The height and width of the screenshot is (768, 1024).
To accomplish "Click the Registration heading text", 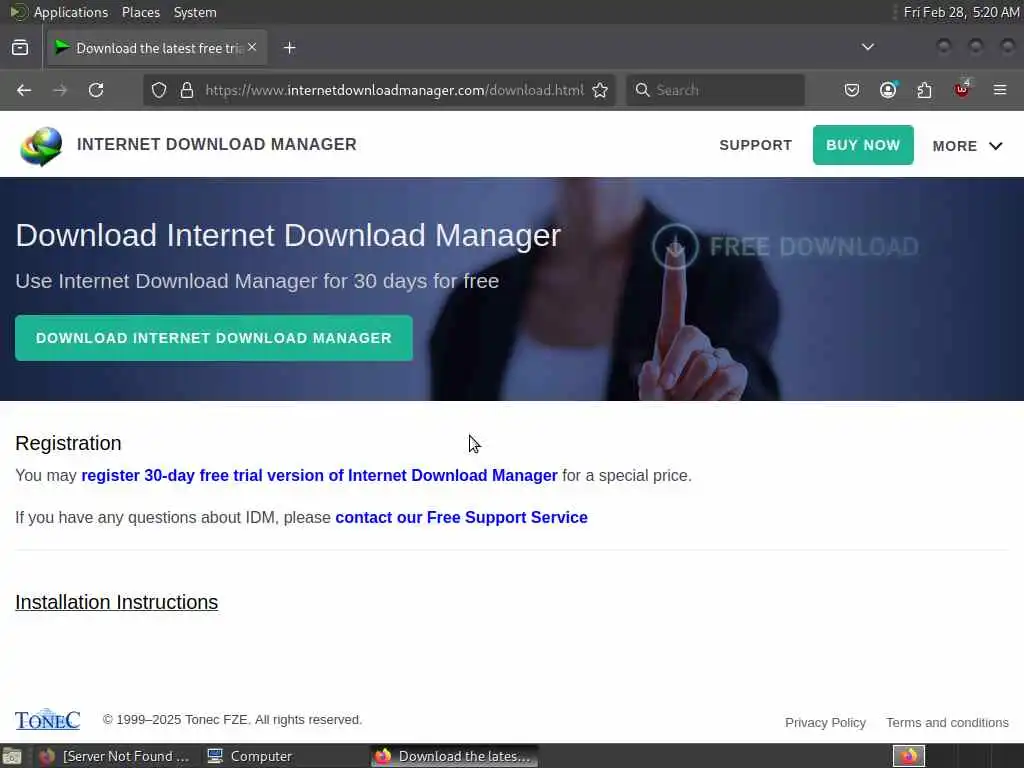I will [x=69, y=443].
